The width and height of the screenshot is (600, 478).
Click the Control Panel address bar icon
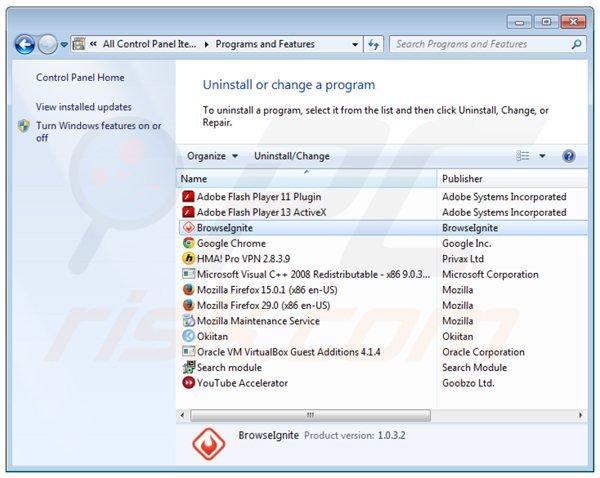[x=79, y=44]
